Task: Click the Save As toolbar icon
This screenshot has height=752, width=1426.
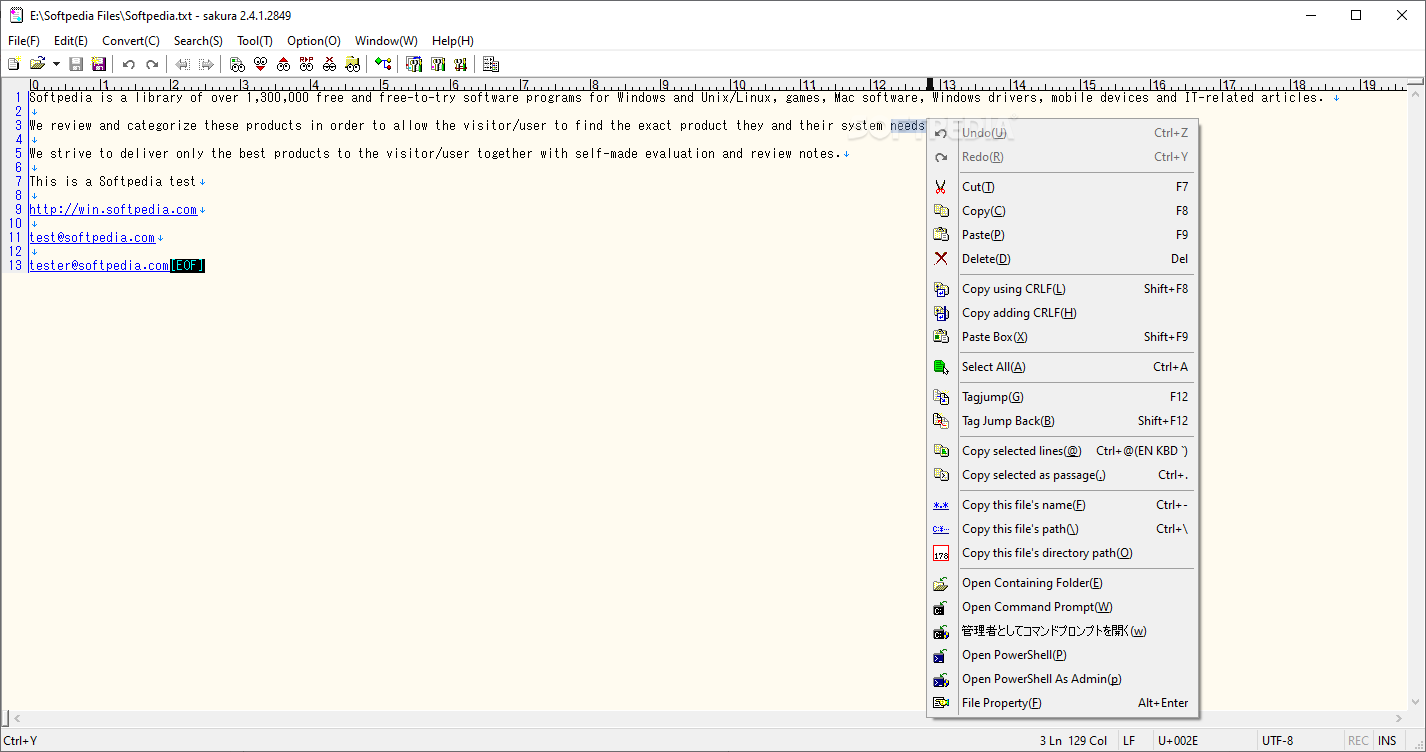Action: [99, 64]
